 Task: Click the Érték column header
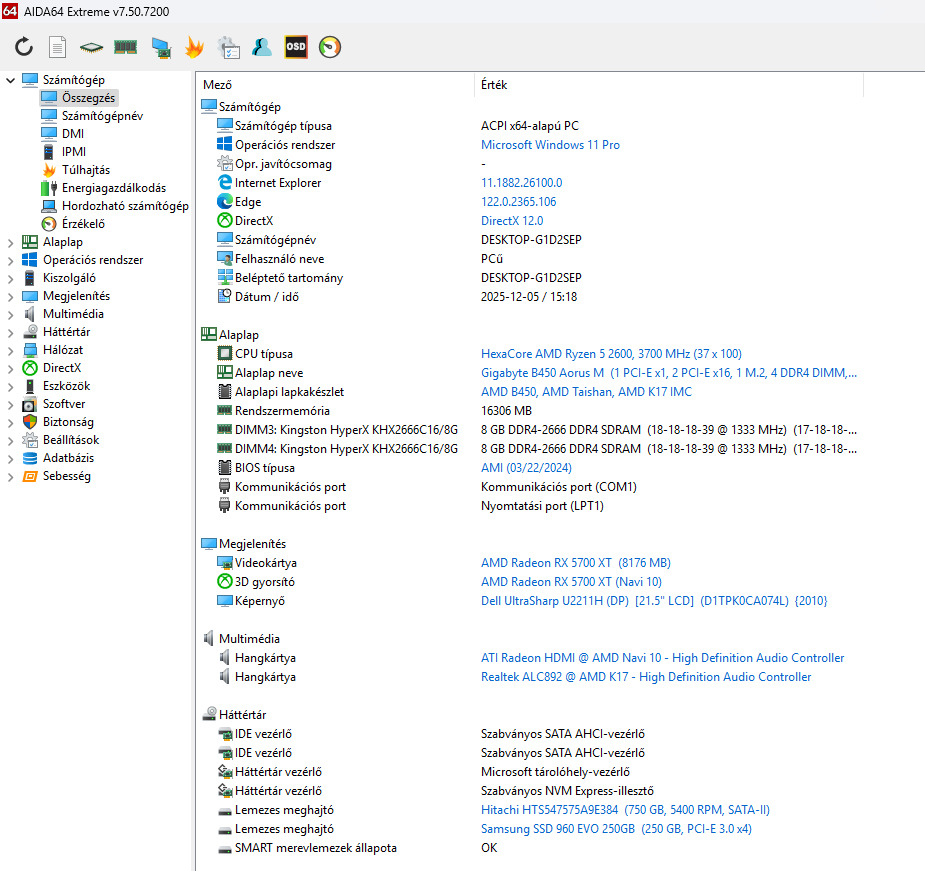tap(669, 84)
